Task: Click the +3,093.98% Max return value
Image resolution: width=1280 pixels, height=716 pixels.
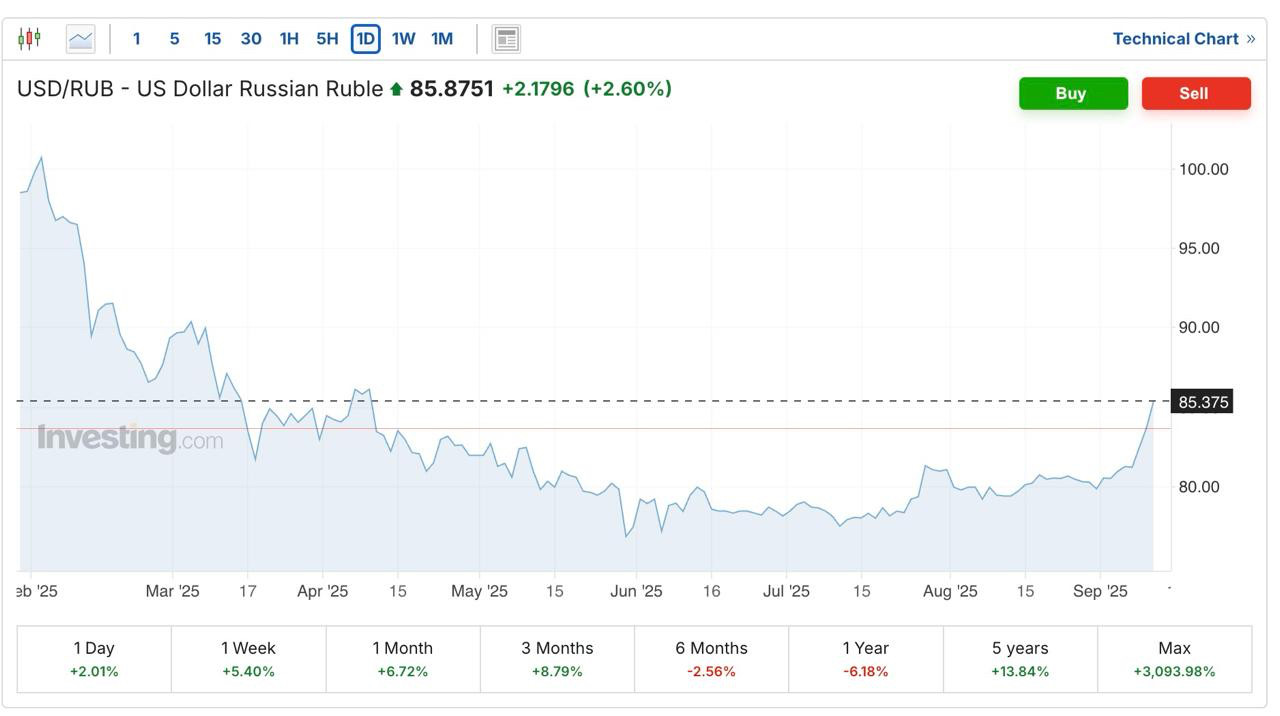Action: (x=1174, y=671)
